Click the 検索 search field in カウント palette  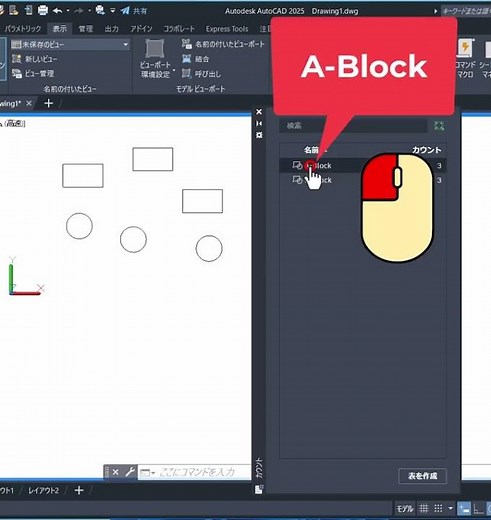353,126
